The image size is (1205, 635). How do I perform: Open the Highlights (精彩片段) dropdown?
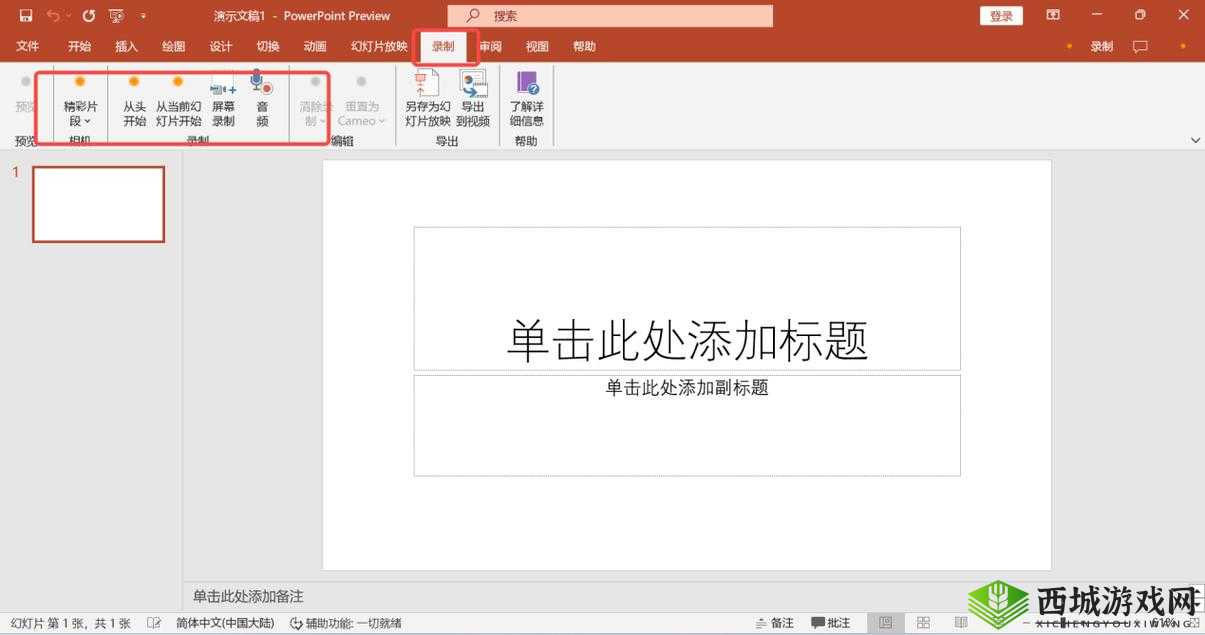tap(80, 103)
